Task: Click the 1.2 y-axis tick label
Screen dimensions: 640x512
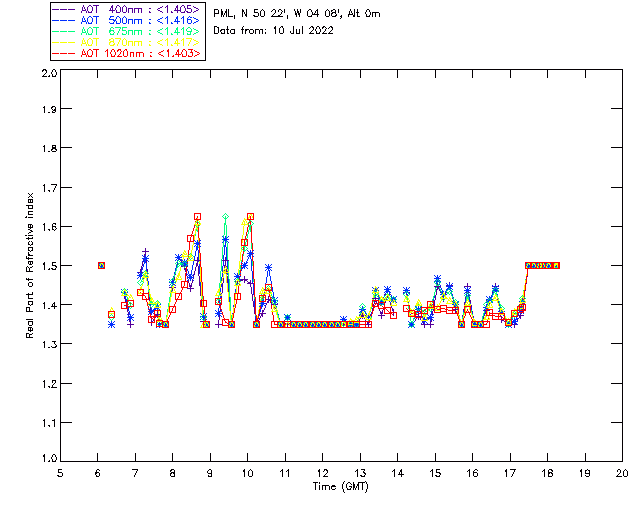Action: click(x=49, y=384)
